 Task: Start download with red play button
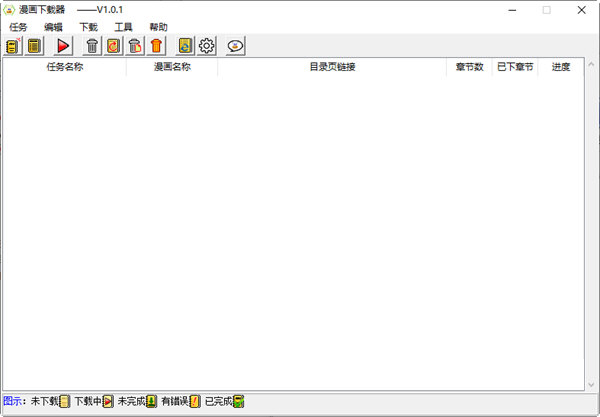(x=63, y=46)
